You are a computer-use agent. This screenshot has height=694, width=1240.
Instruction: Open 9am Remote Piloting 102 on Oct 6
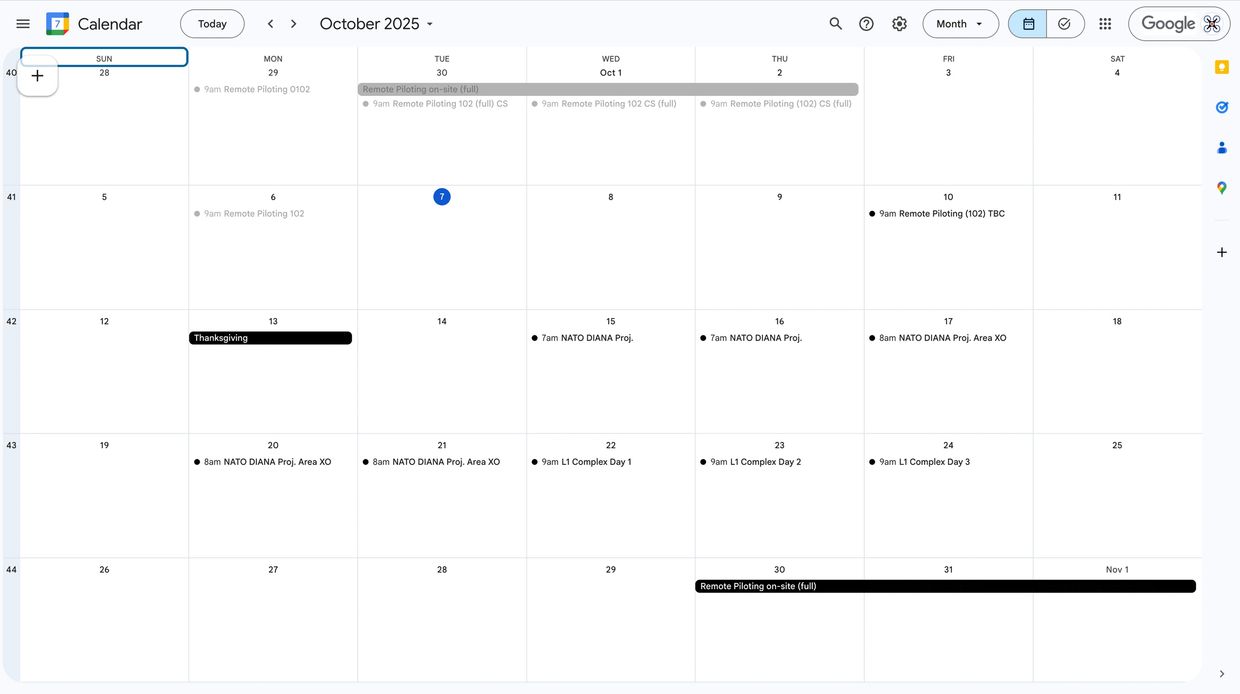pyautogui.click(x=272, y=214)
